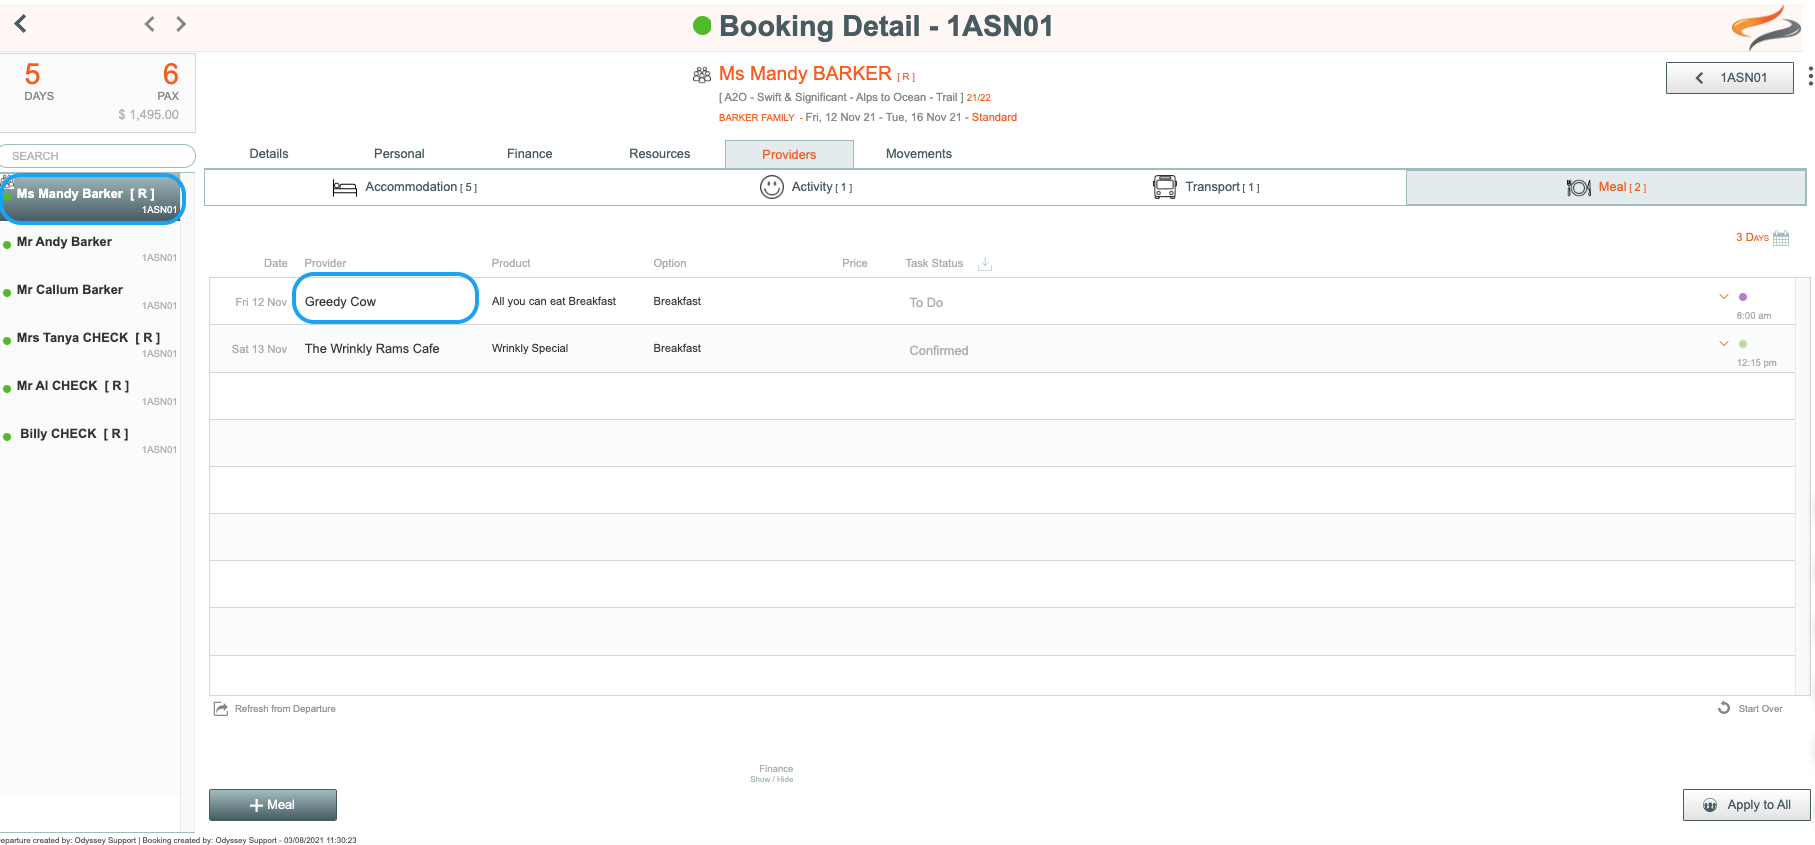Click the Odyssey logo icon
The image size is (1815, 845).
pos(1766,27)
